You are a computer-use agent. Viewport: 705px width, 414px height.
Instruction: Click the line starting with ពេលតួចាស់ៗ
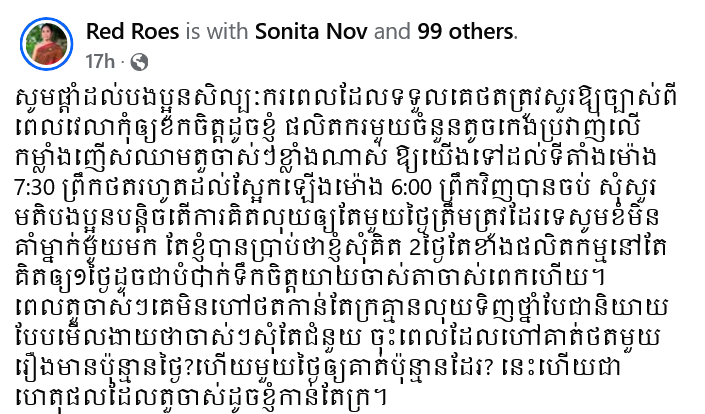click(341, 308)
